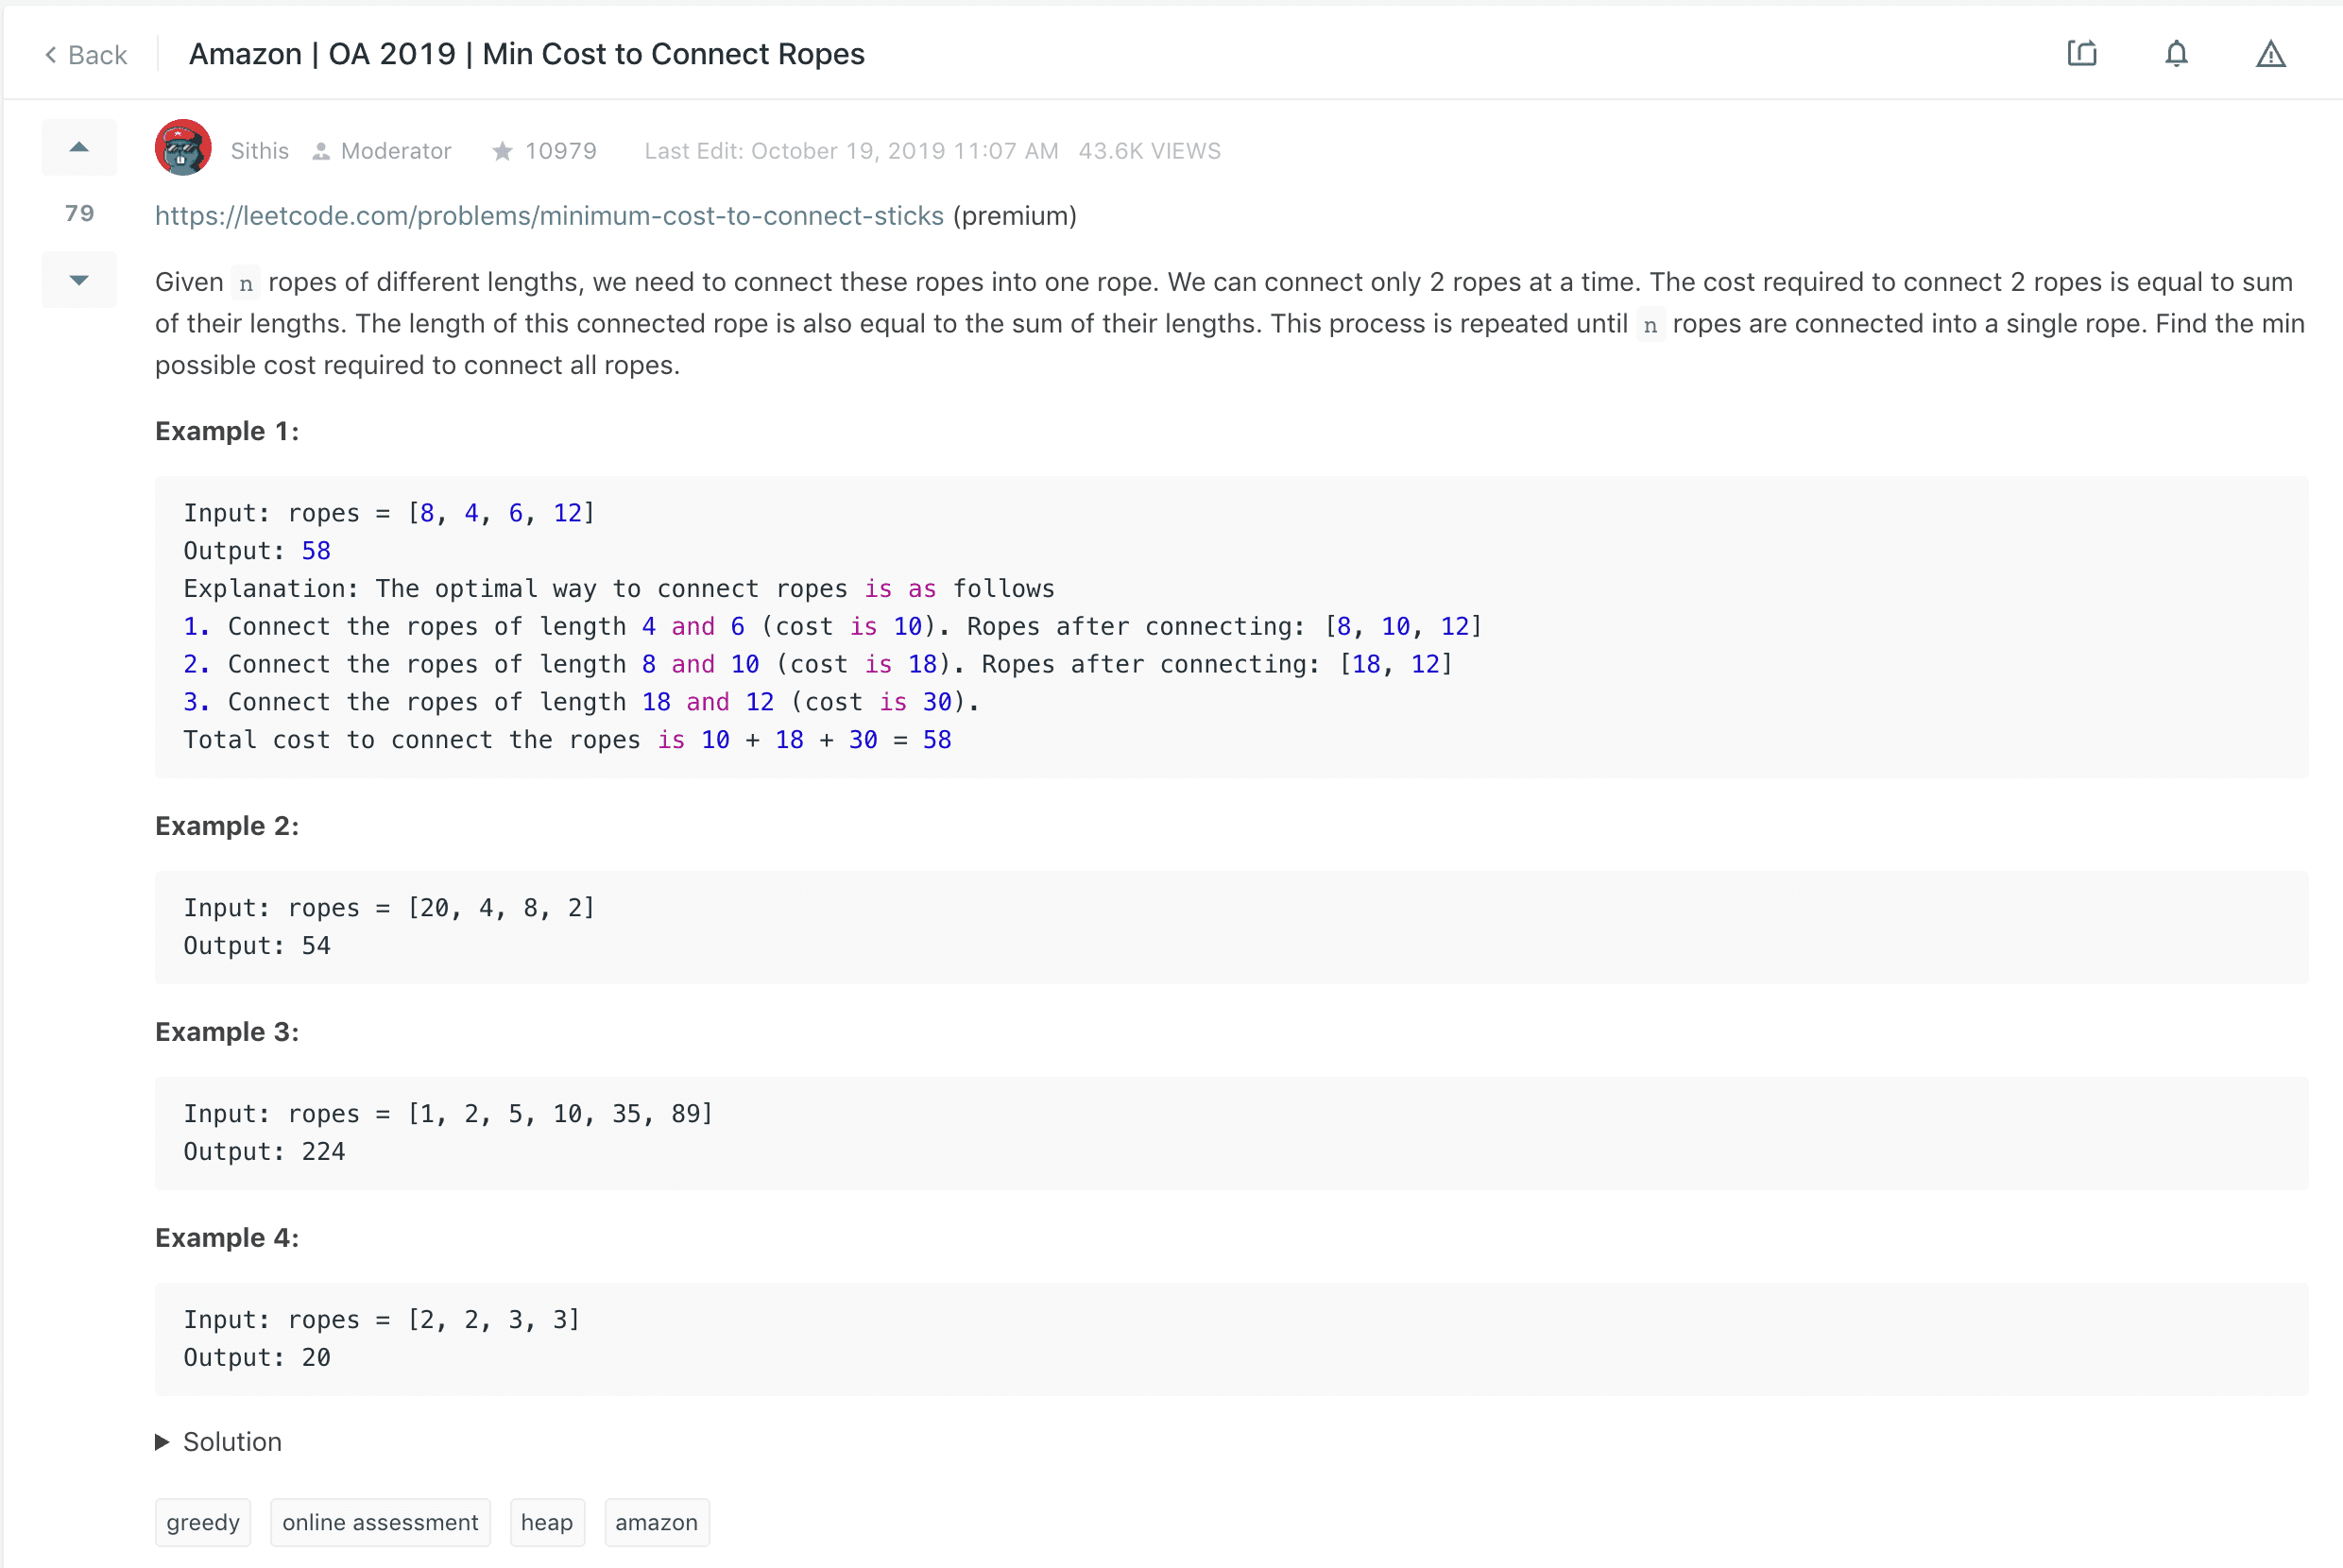
Task: Click the Moderator person icon
Action: click(321, 151)
